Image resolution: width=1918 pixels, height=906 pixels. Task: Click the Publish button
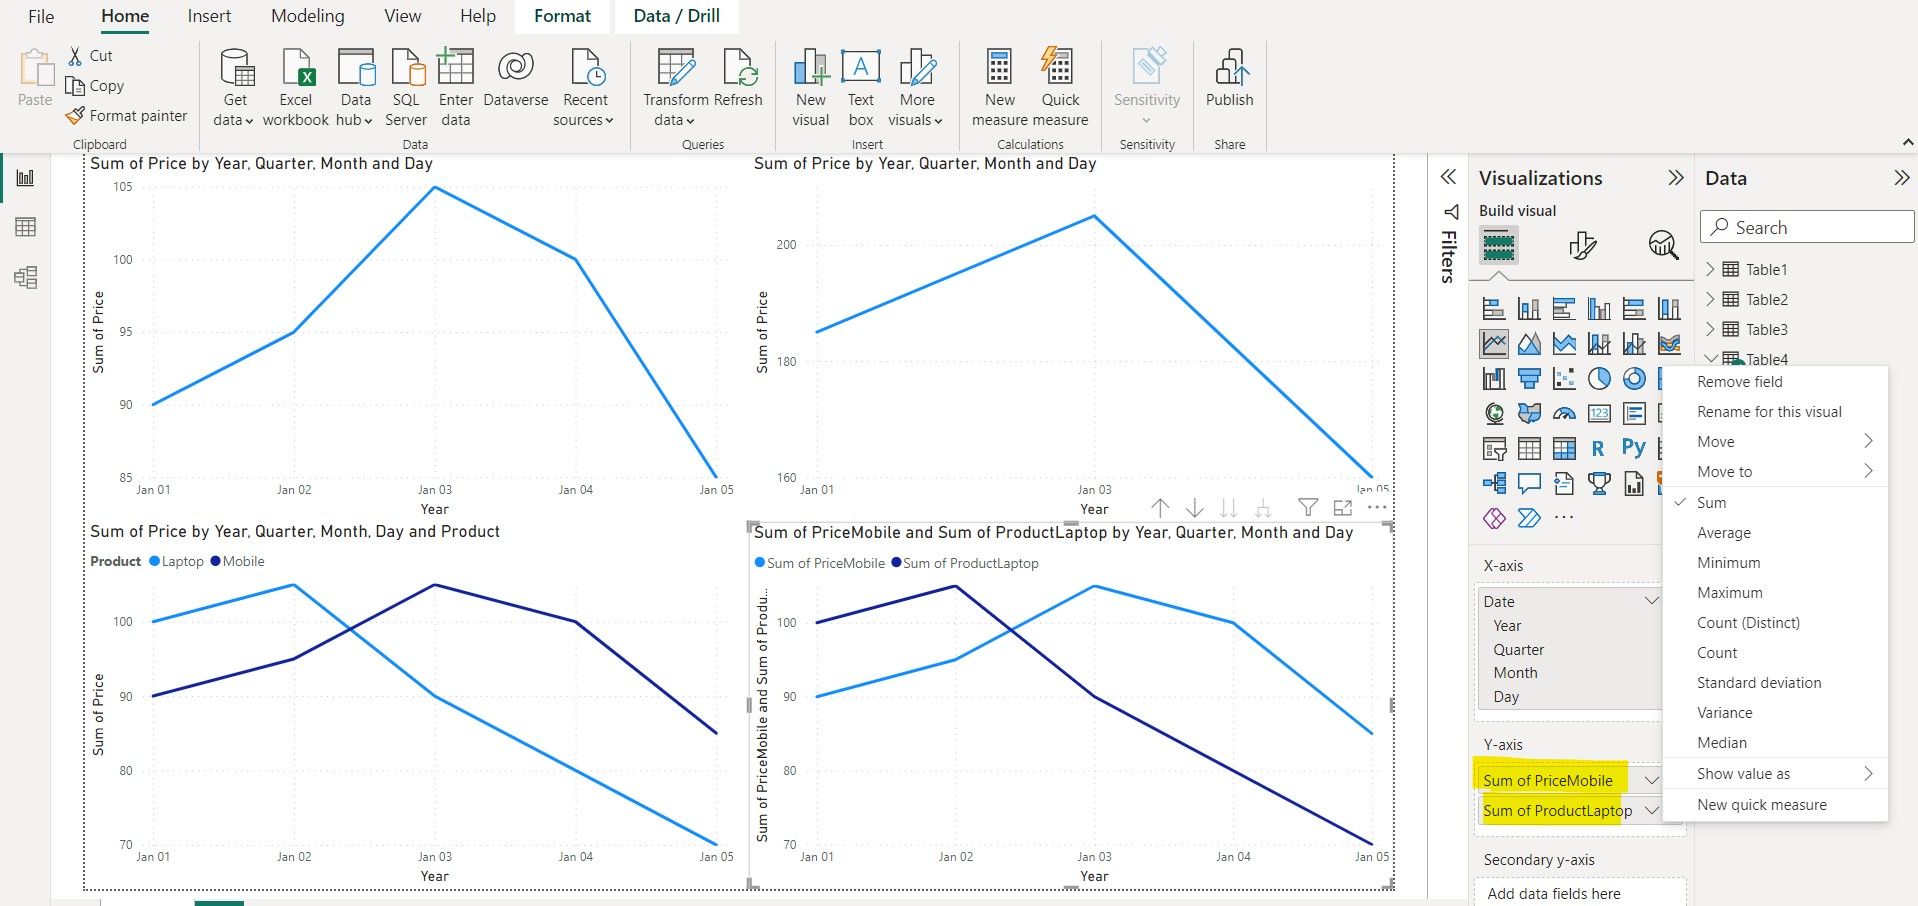click(x=1229, y=79)
